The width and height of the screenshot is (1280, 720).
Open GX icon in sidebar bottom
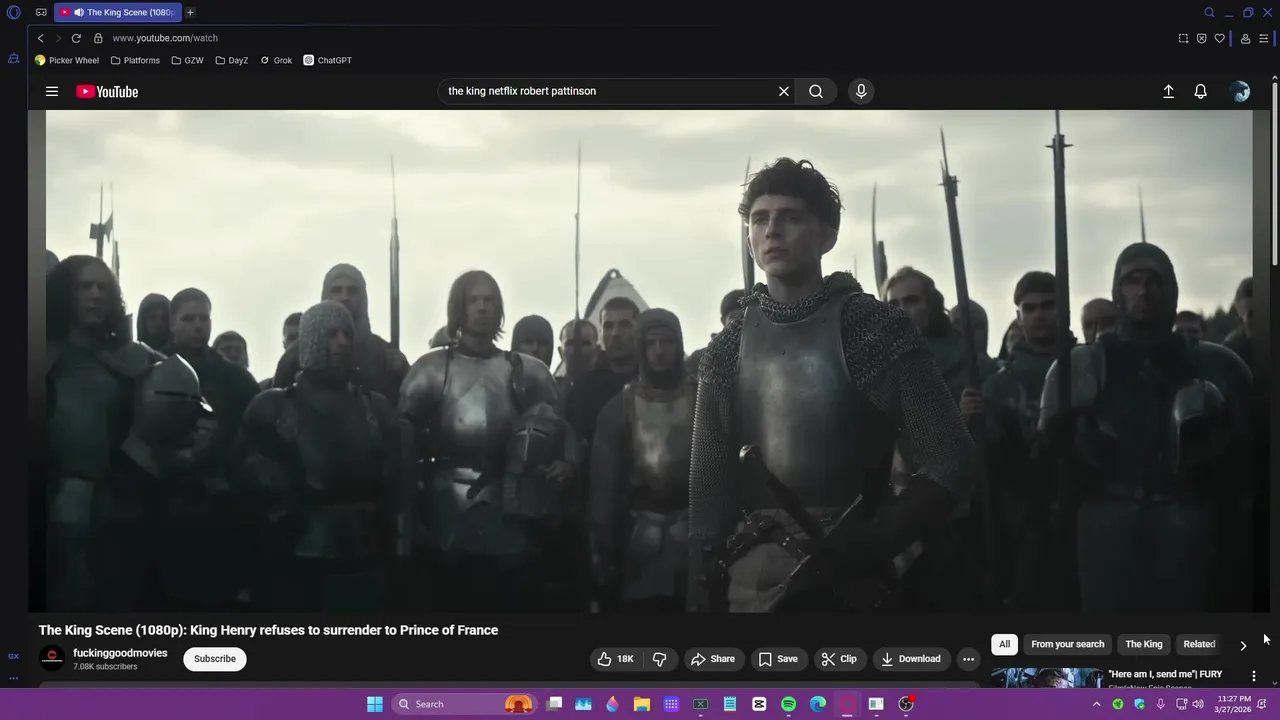click(13, 656)
